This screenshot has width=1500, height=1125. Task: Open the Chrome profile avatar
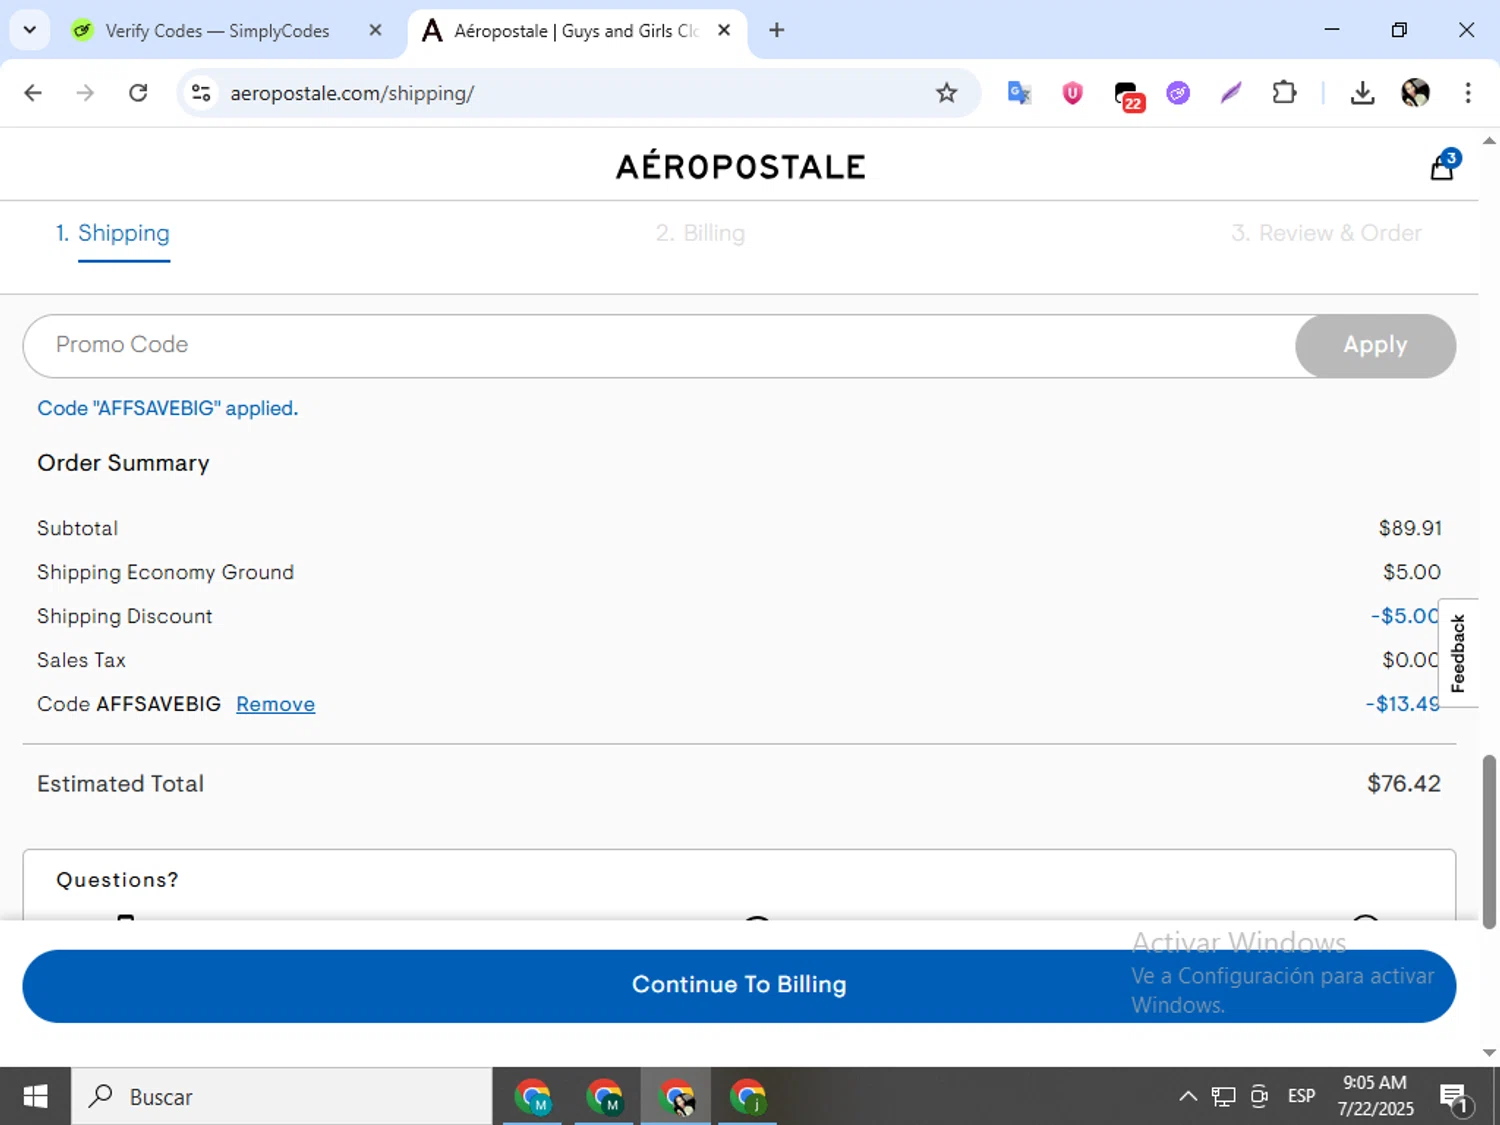pos(1415,93)
